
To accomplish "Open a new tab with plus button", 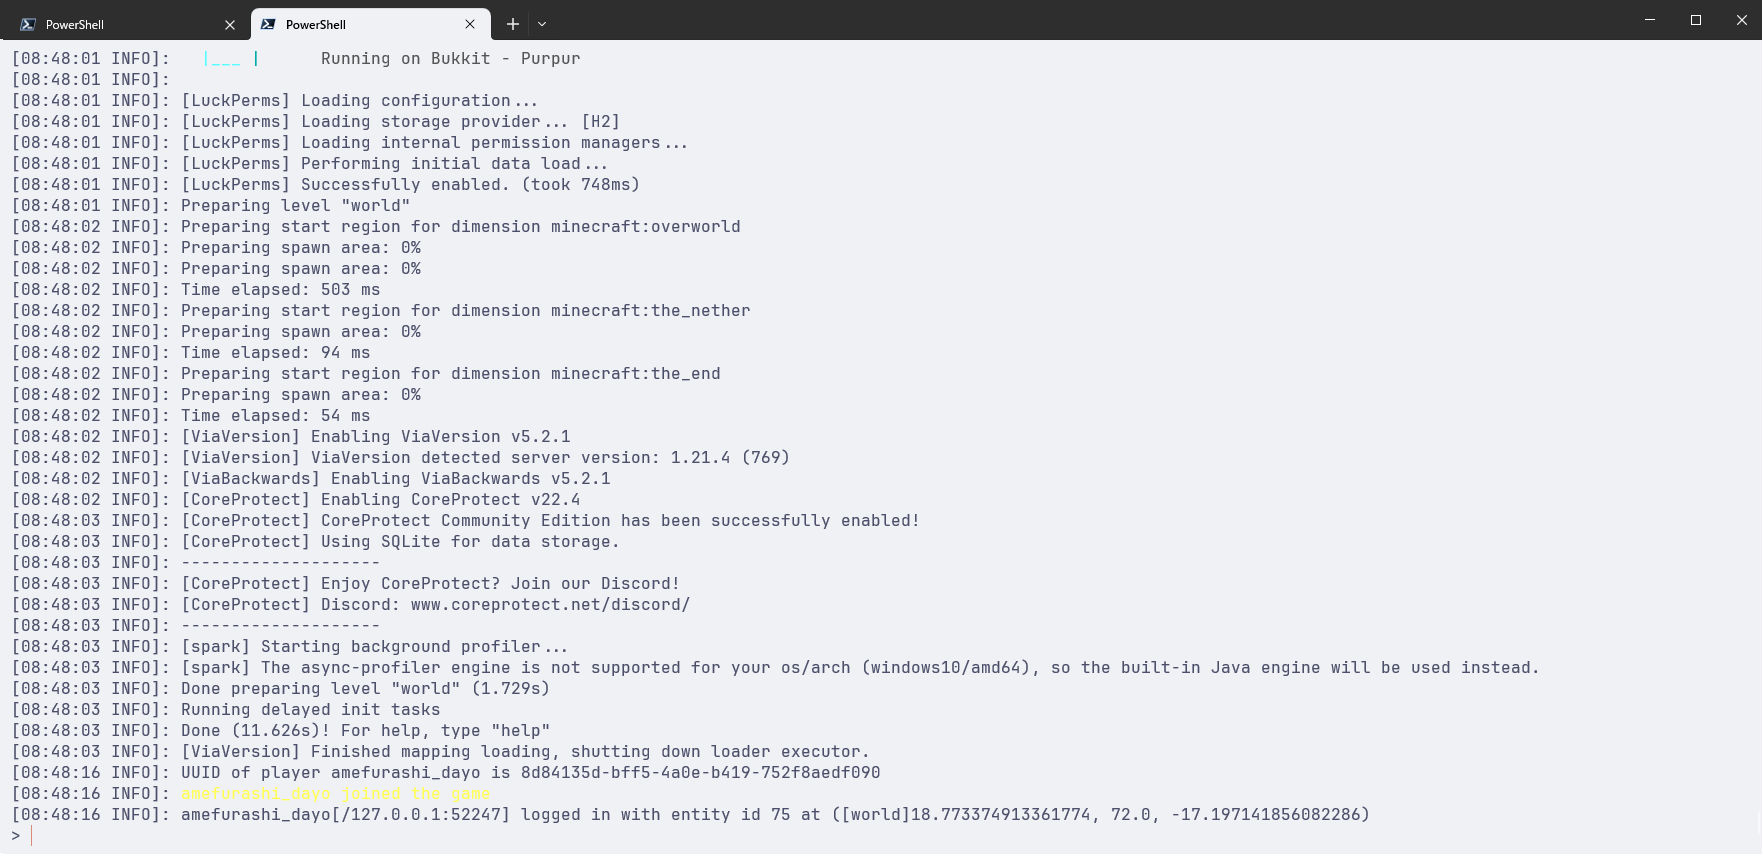I will (x=513, y=24).
